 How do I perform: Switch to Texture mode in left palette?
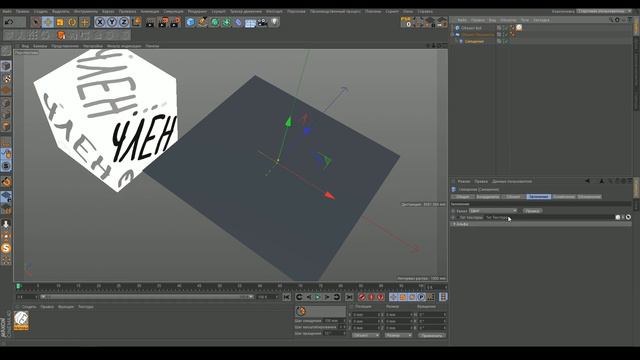pyautogui.click(x=6, y=78)
